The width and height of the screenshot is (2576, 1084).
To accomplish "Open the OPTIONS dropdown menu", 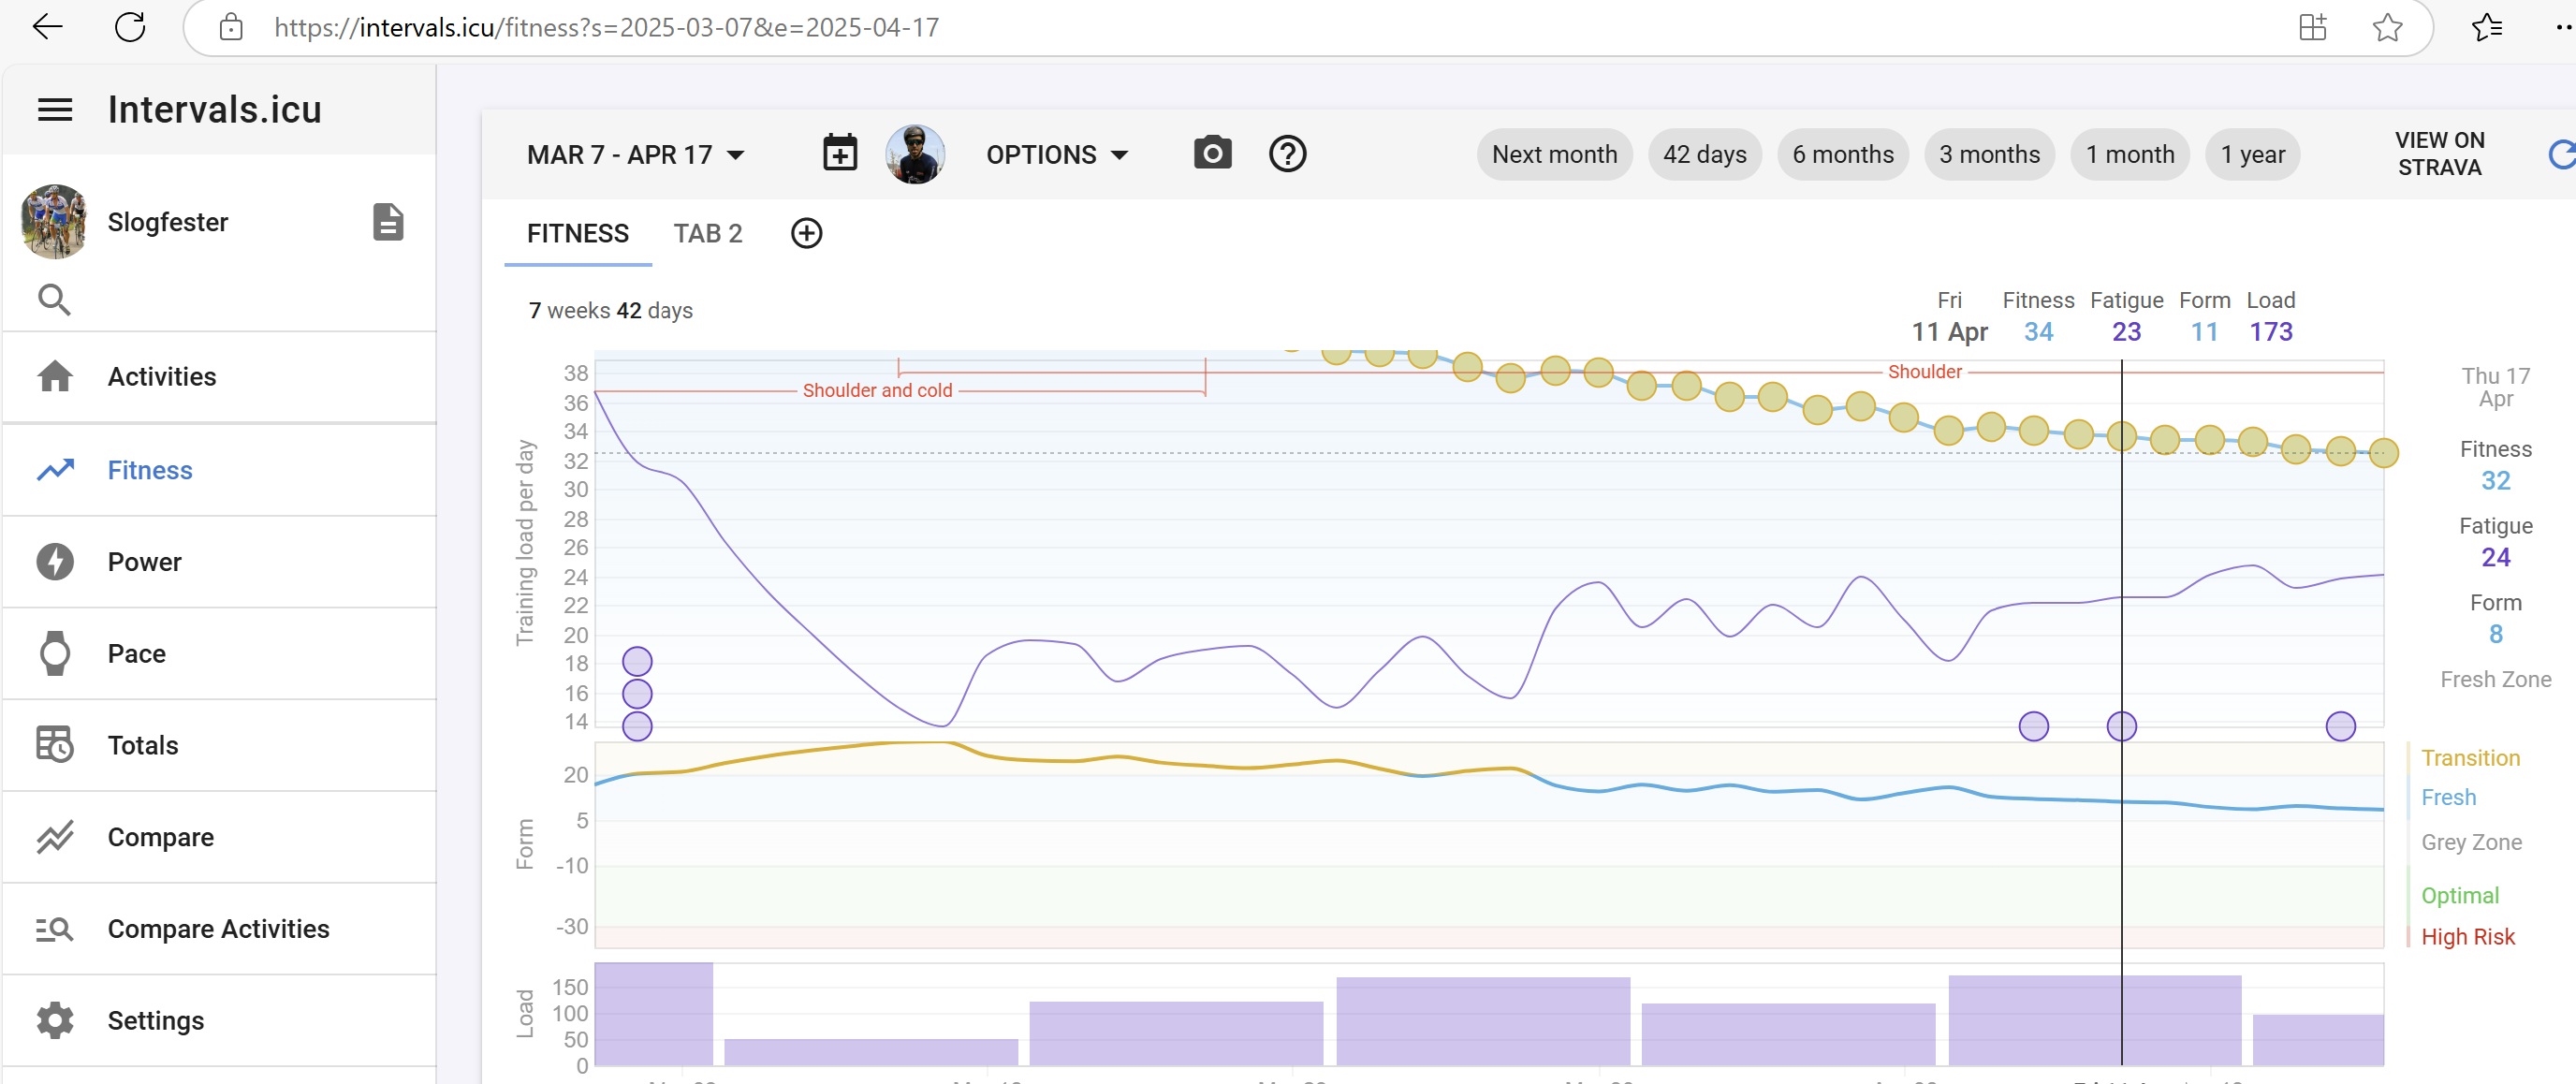I will click(x=1057, y=155).
